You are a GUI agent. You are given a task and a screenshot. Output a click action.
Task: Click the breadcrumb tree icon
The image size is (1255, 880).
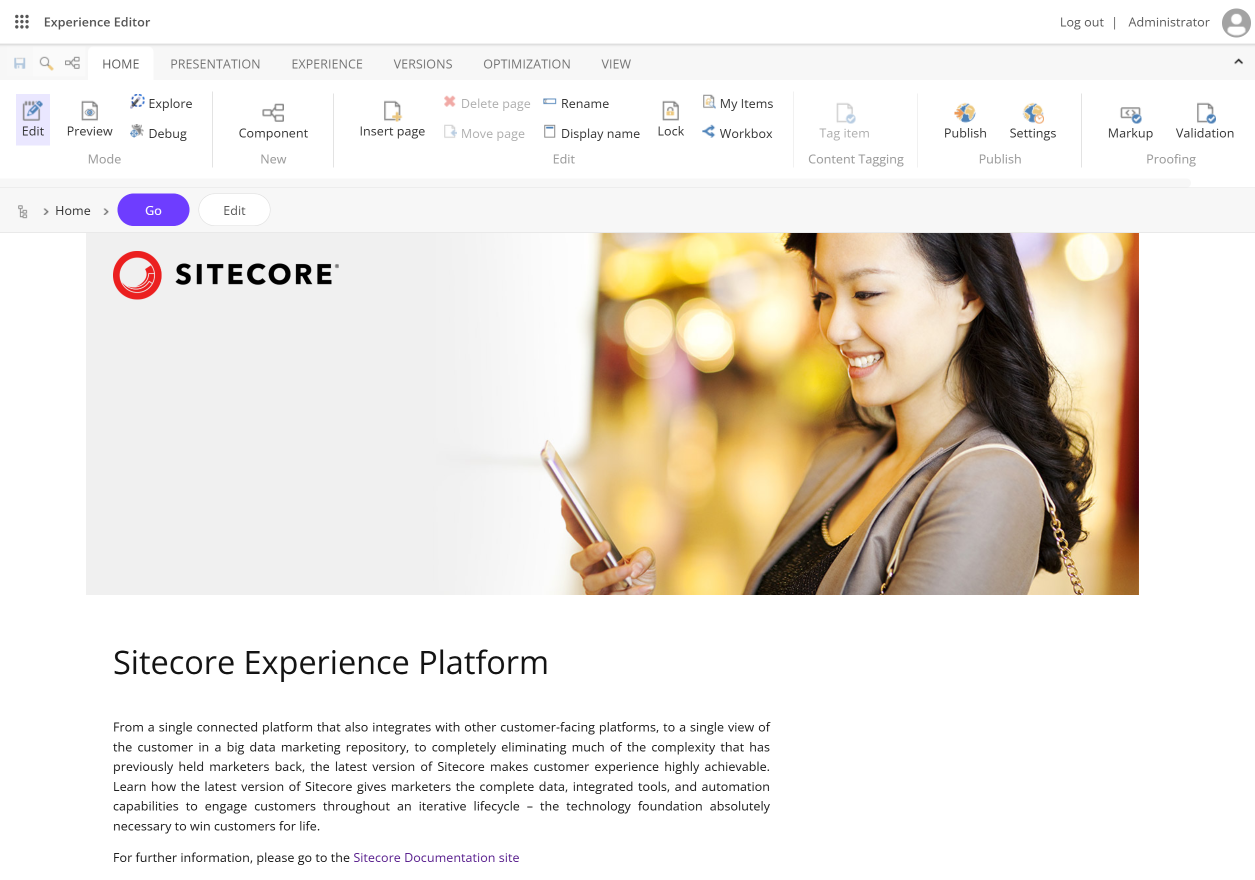[x=22, y=211]
